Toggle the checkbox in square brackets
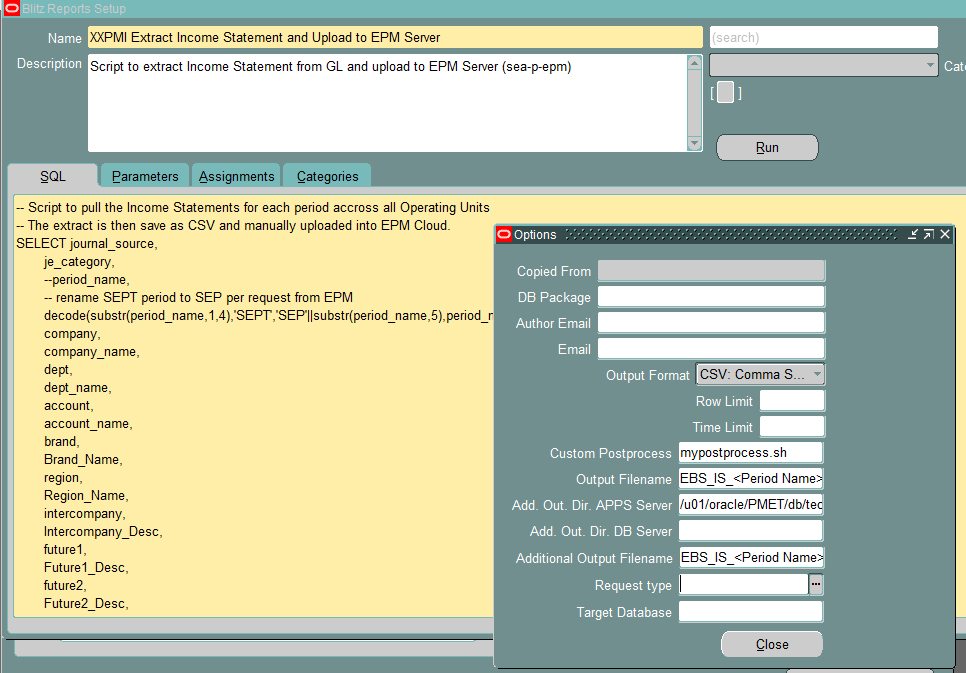The image size is (966, 673). [x=726, y=93]
